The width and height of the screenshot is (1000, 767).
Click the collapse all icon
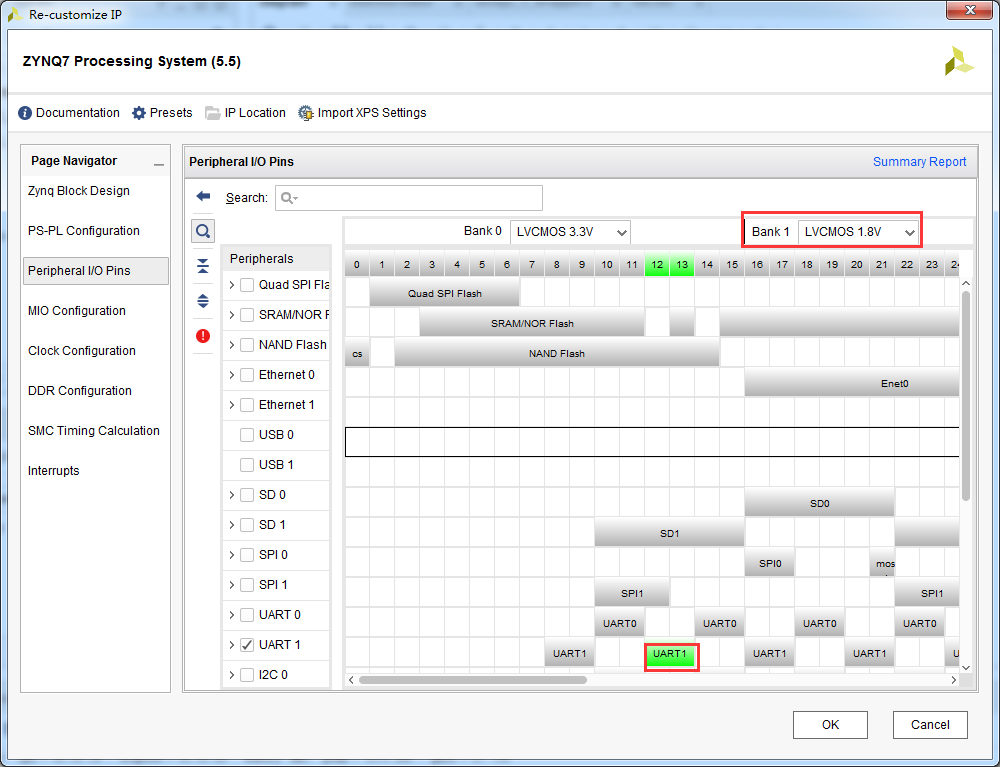tap(203, 266)
